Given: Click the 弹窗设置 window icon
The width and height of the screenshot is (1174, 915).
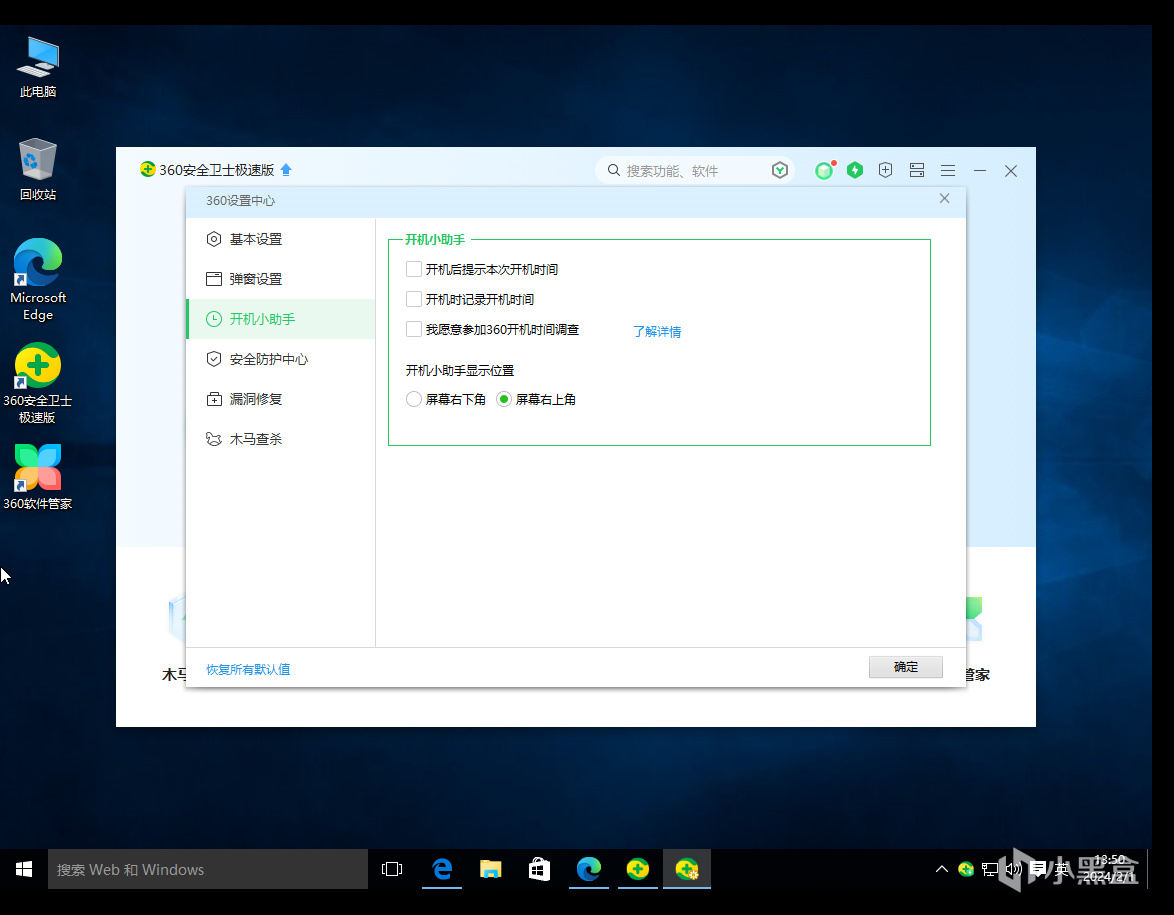Looking at the screenshot, I should 213,279.
